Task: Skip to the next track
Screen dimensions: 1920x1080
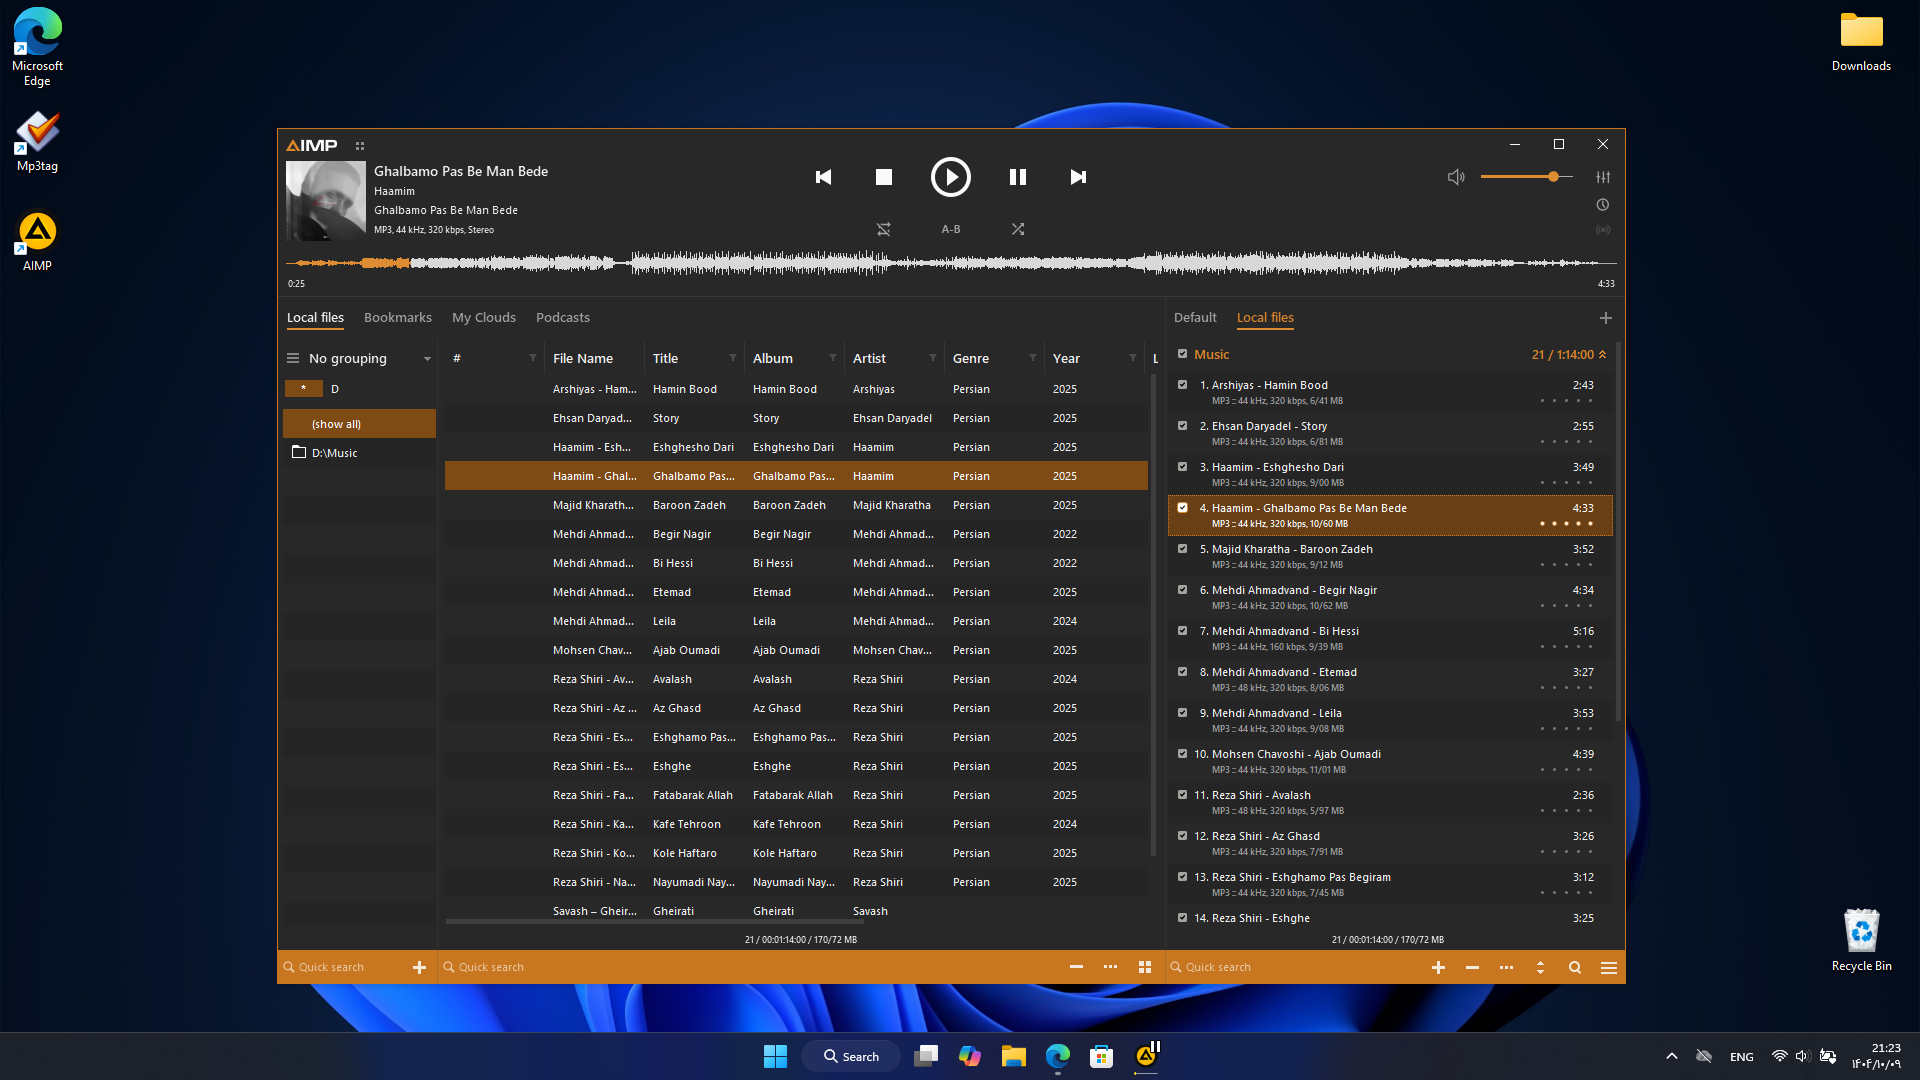Action: [1078, 177]
